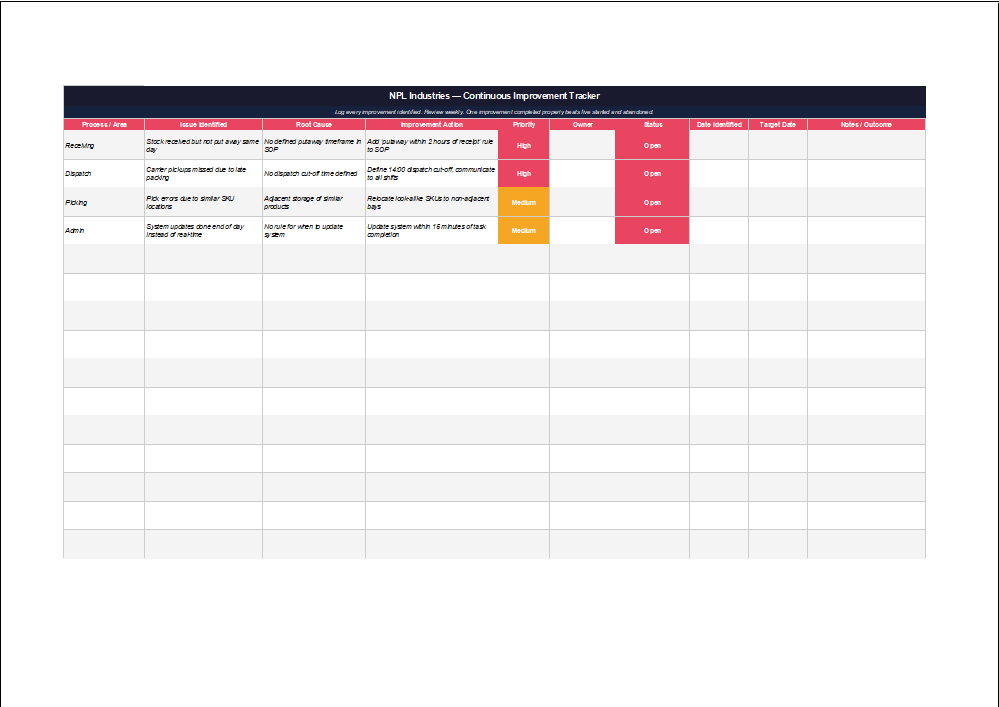Screen dimensions: 999x707
Task: Click 'Stock received but not put away same day'
Action: [203, 146]
